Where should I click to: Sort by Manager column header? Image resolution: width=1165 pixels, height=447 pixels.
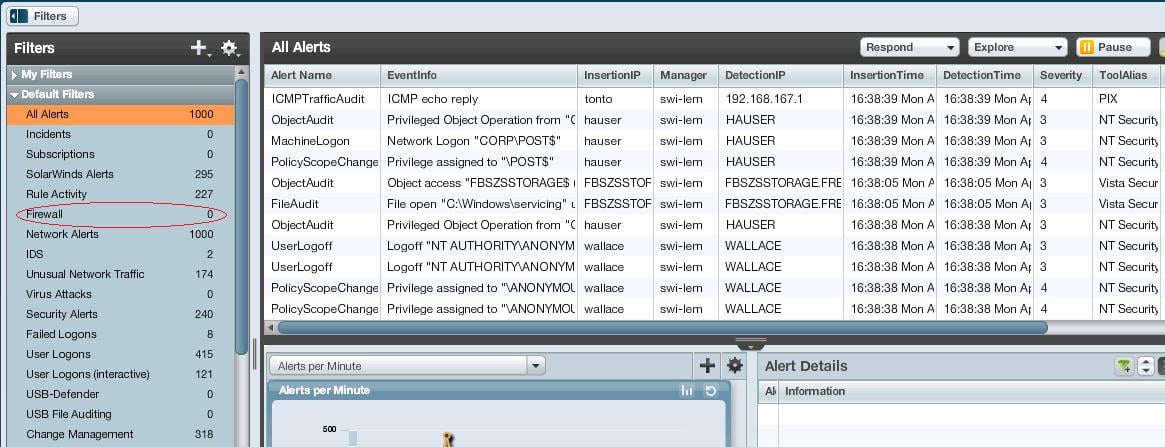(x=686, y=76)
